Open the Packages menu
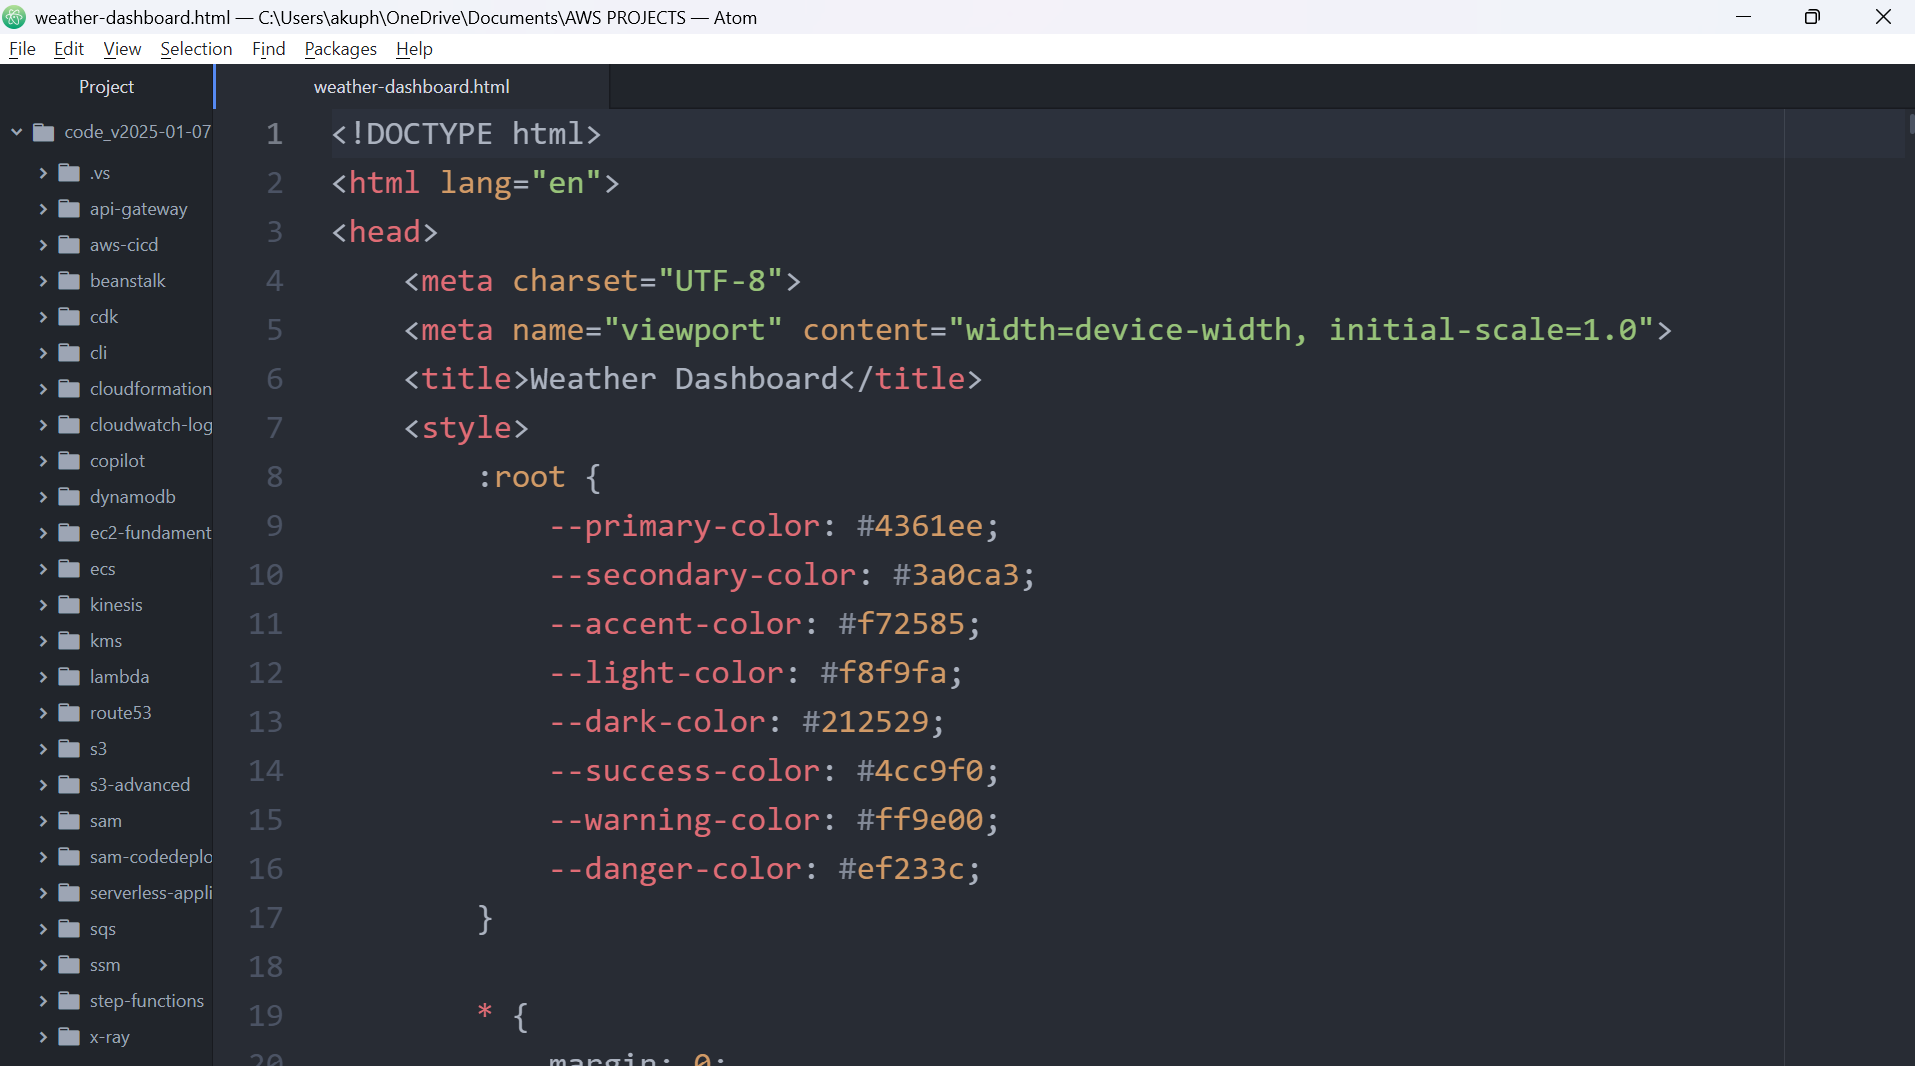Screen dimensions: 1915x1066 (340, 49)
